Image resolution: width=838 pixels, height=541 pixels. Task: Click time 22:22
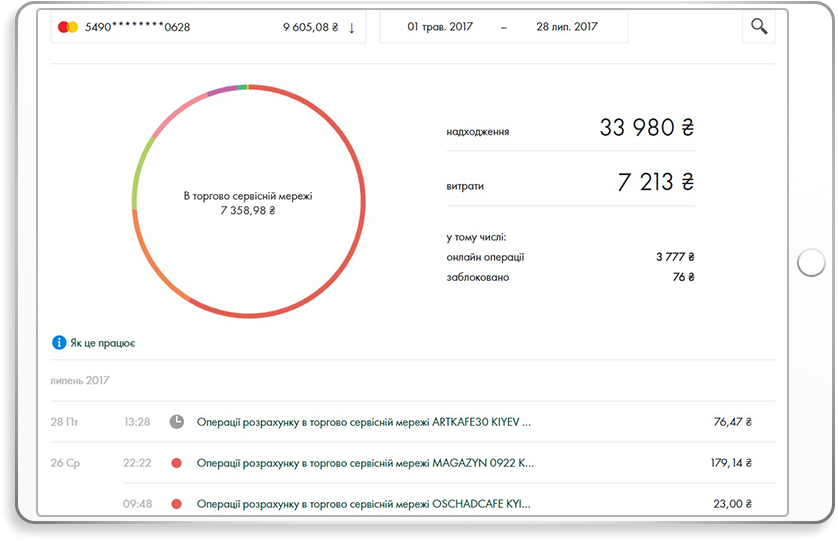137,463
